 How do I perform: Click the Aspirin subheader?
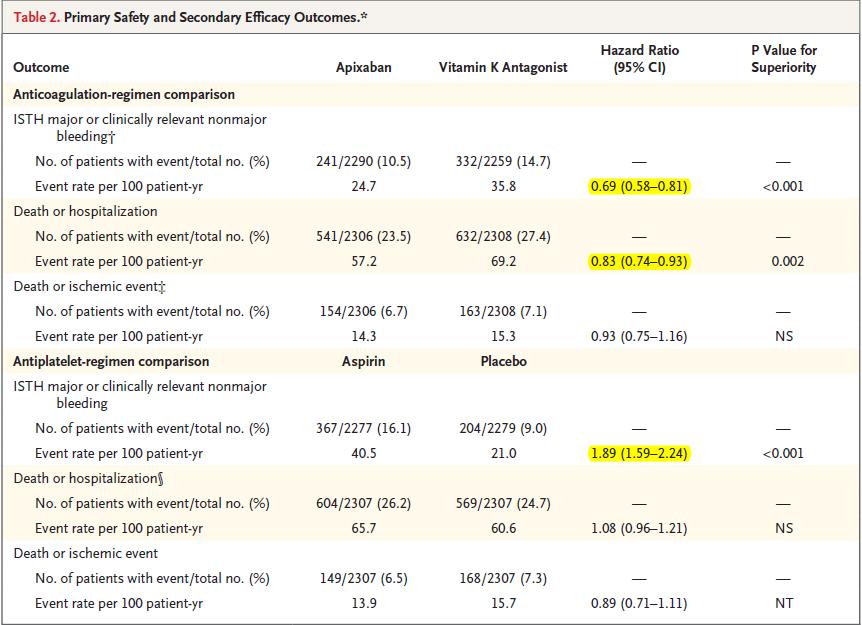[364, 361]
